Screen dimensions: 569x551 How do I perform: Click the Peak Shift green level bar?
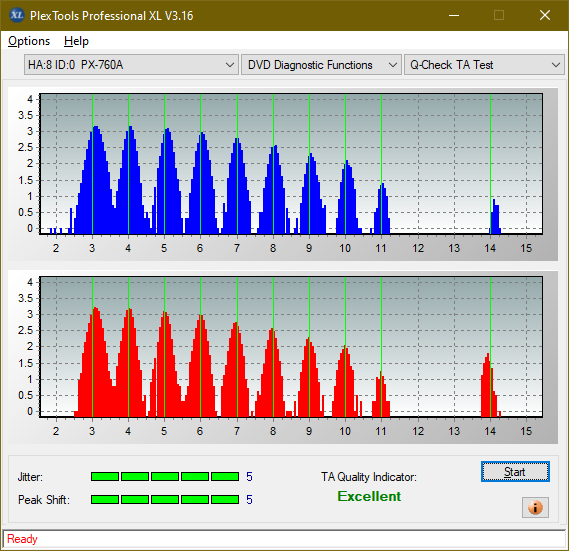tap(165, 499)
